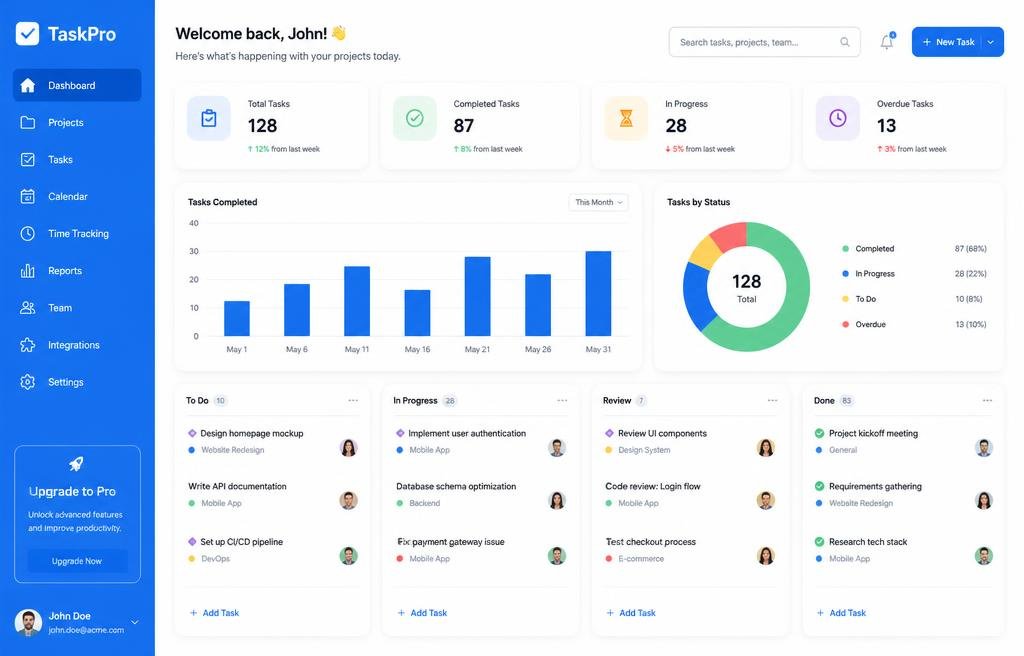Open the In Progress column options menu
The height and width of the screenshot is (656, 1024).
click(562, 401)
